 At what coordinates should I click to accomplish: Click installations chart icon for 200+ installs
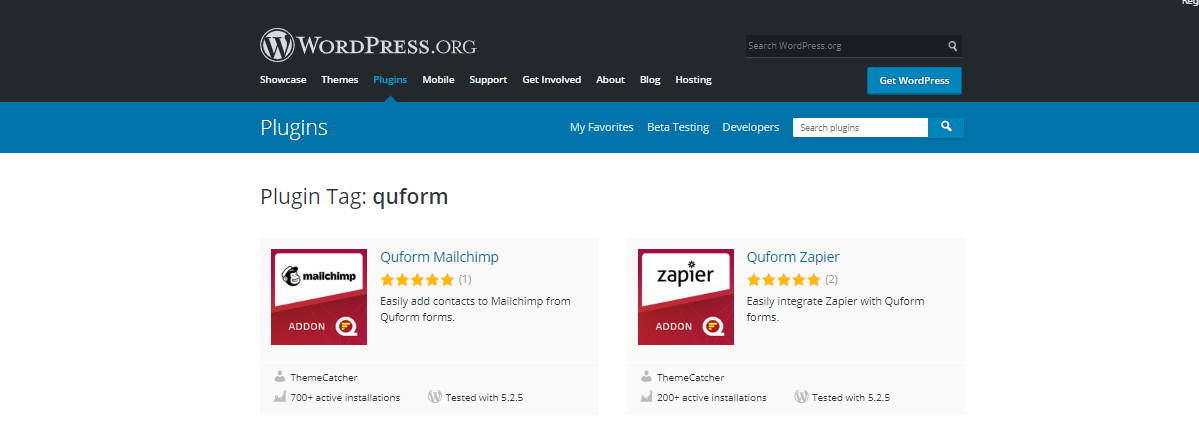click(647, 397)
